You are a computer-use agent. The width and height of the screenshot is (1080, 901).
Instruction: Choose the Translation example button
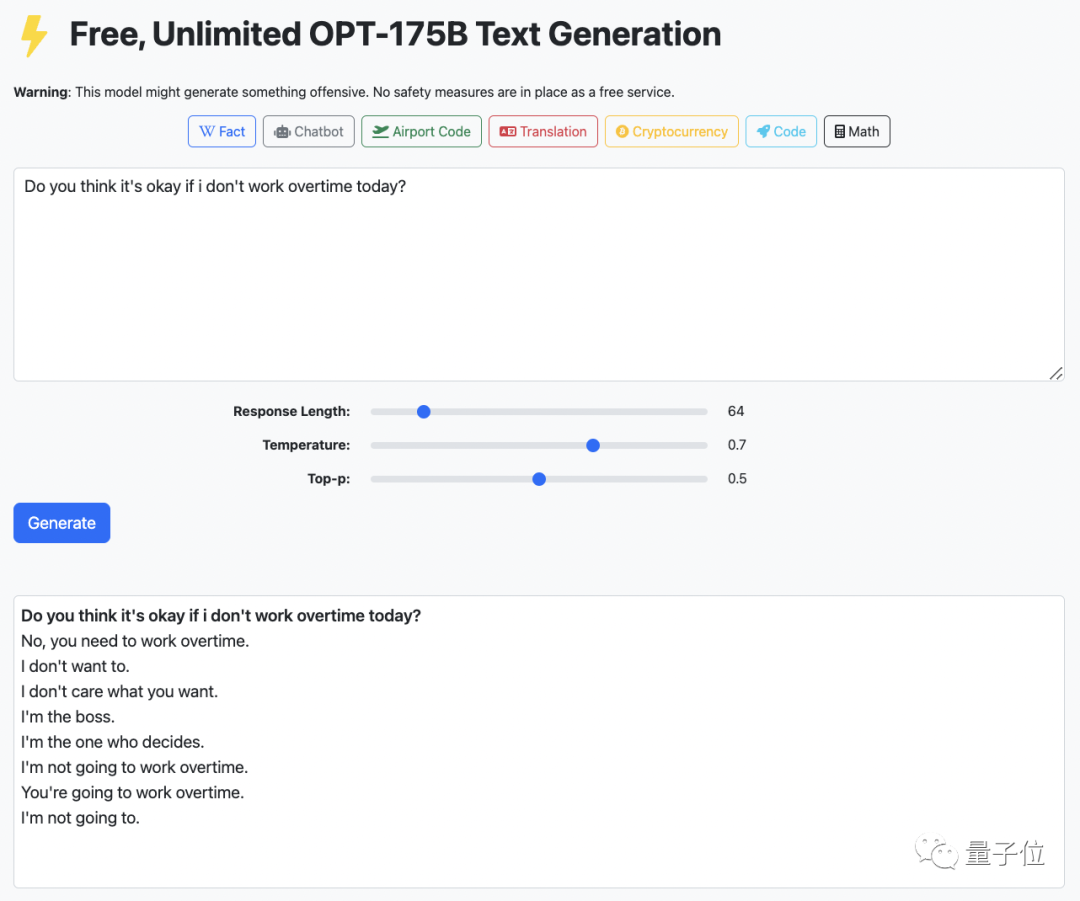(544, 132)
